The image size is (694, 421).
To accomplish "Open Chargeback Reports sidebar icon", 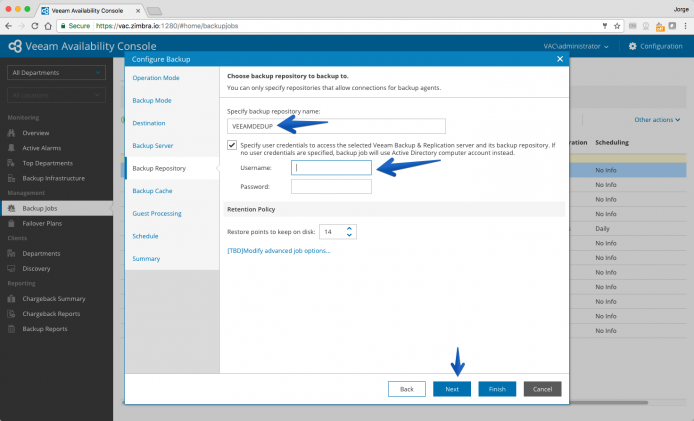I will [x=12, y=313].
